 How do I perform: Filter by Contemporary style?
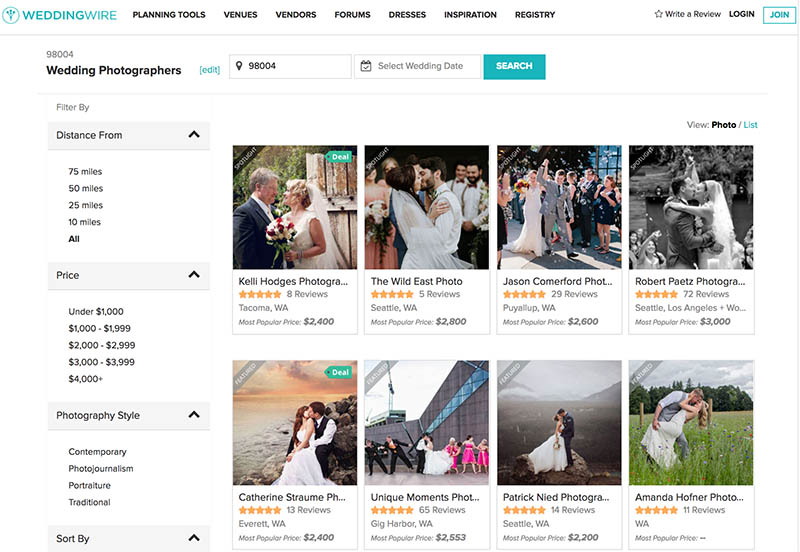(97, 451)
